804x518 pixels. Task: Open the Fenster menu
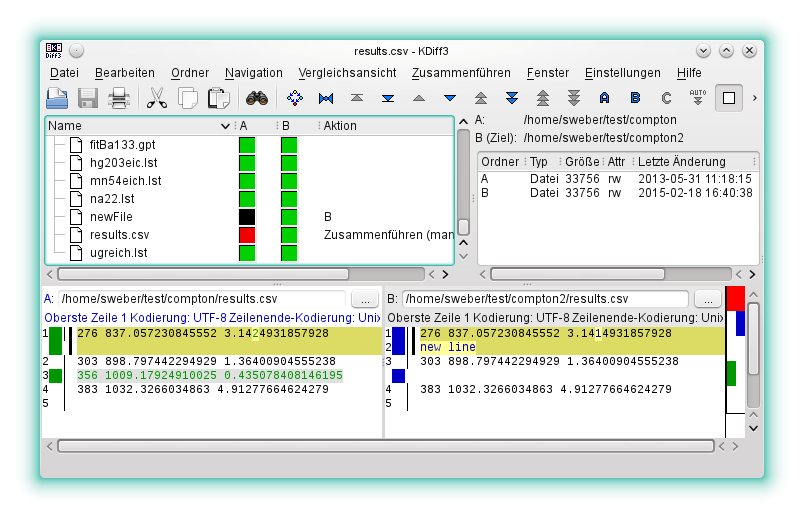pyautogui.click(x=548, y=73)
